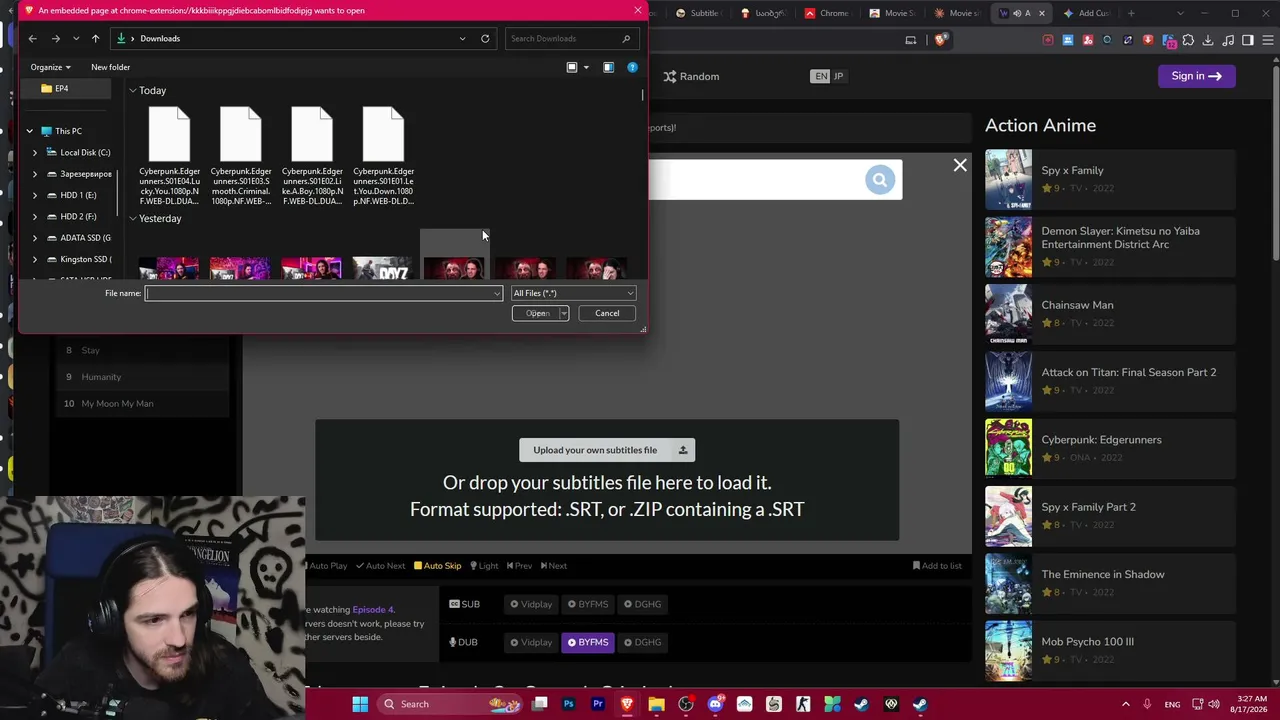This screenshot has height=720, width=1280.
Task: Select the DayZ thumbnail under Yesterday
Action: pyautogui.click(x=382, y=268)
